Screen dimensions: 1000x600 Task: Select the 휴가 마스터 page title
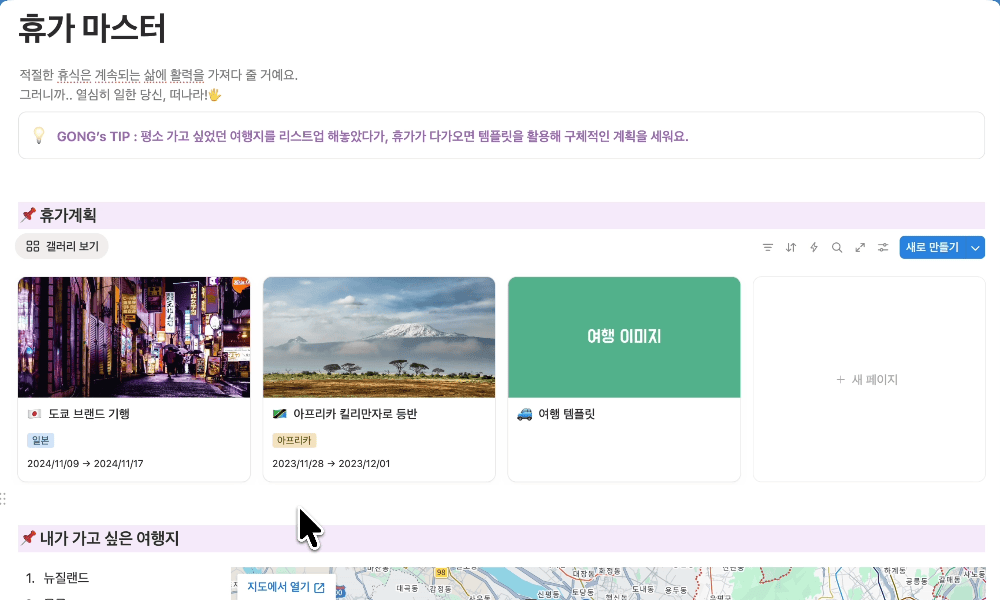(92, 29)
